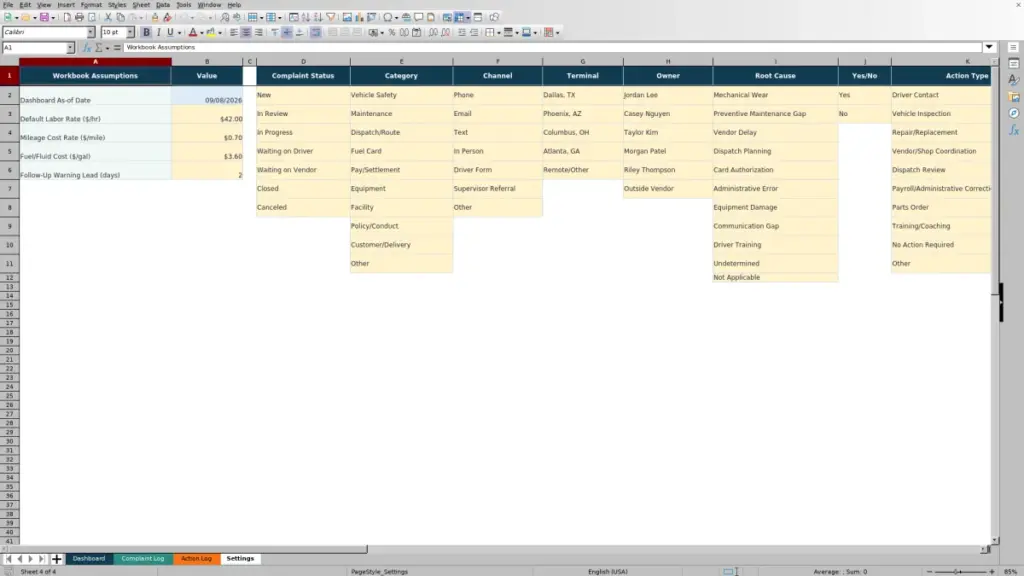Toggle Italic formatting

point(158,32)
